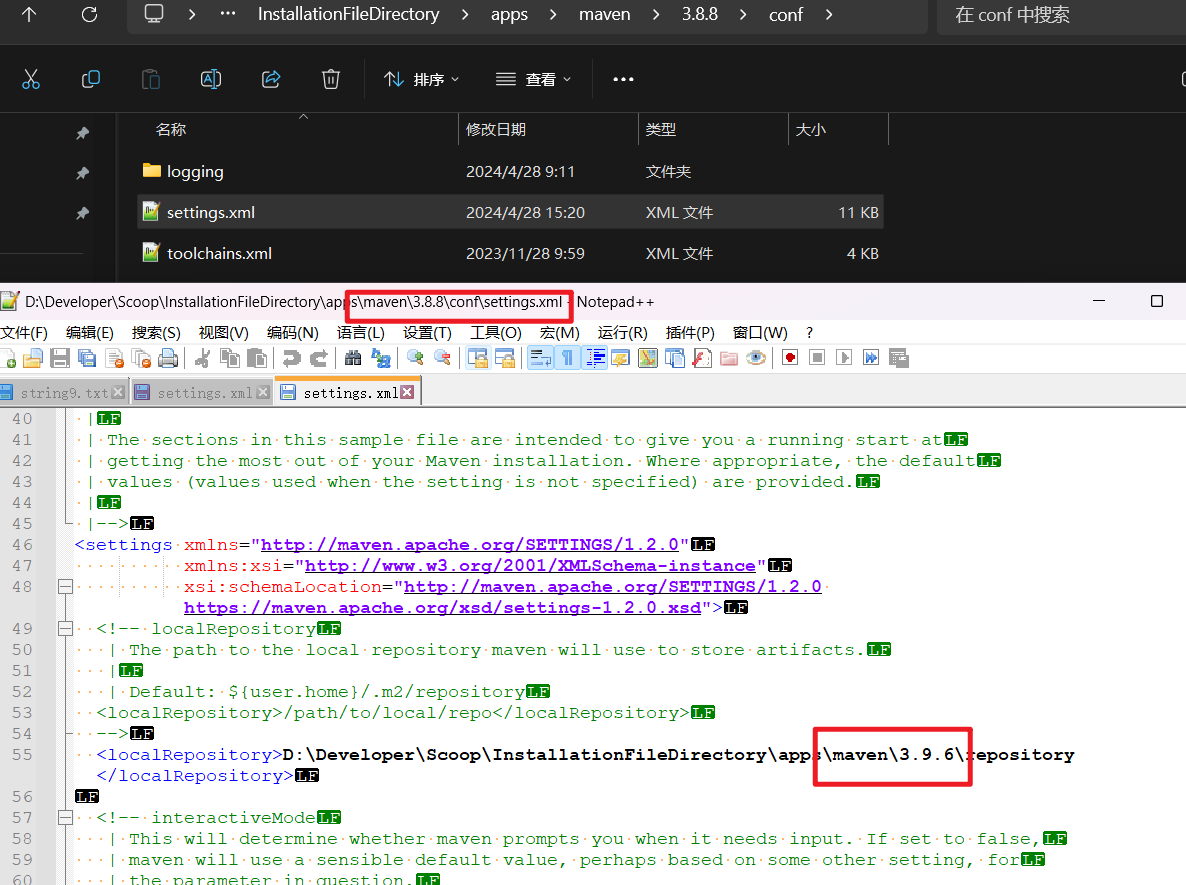Screen dimensions: 1186x885
Task: Collapse fold marker at line 48
Action: (66, 587)
